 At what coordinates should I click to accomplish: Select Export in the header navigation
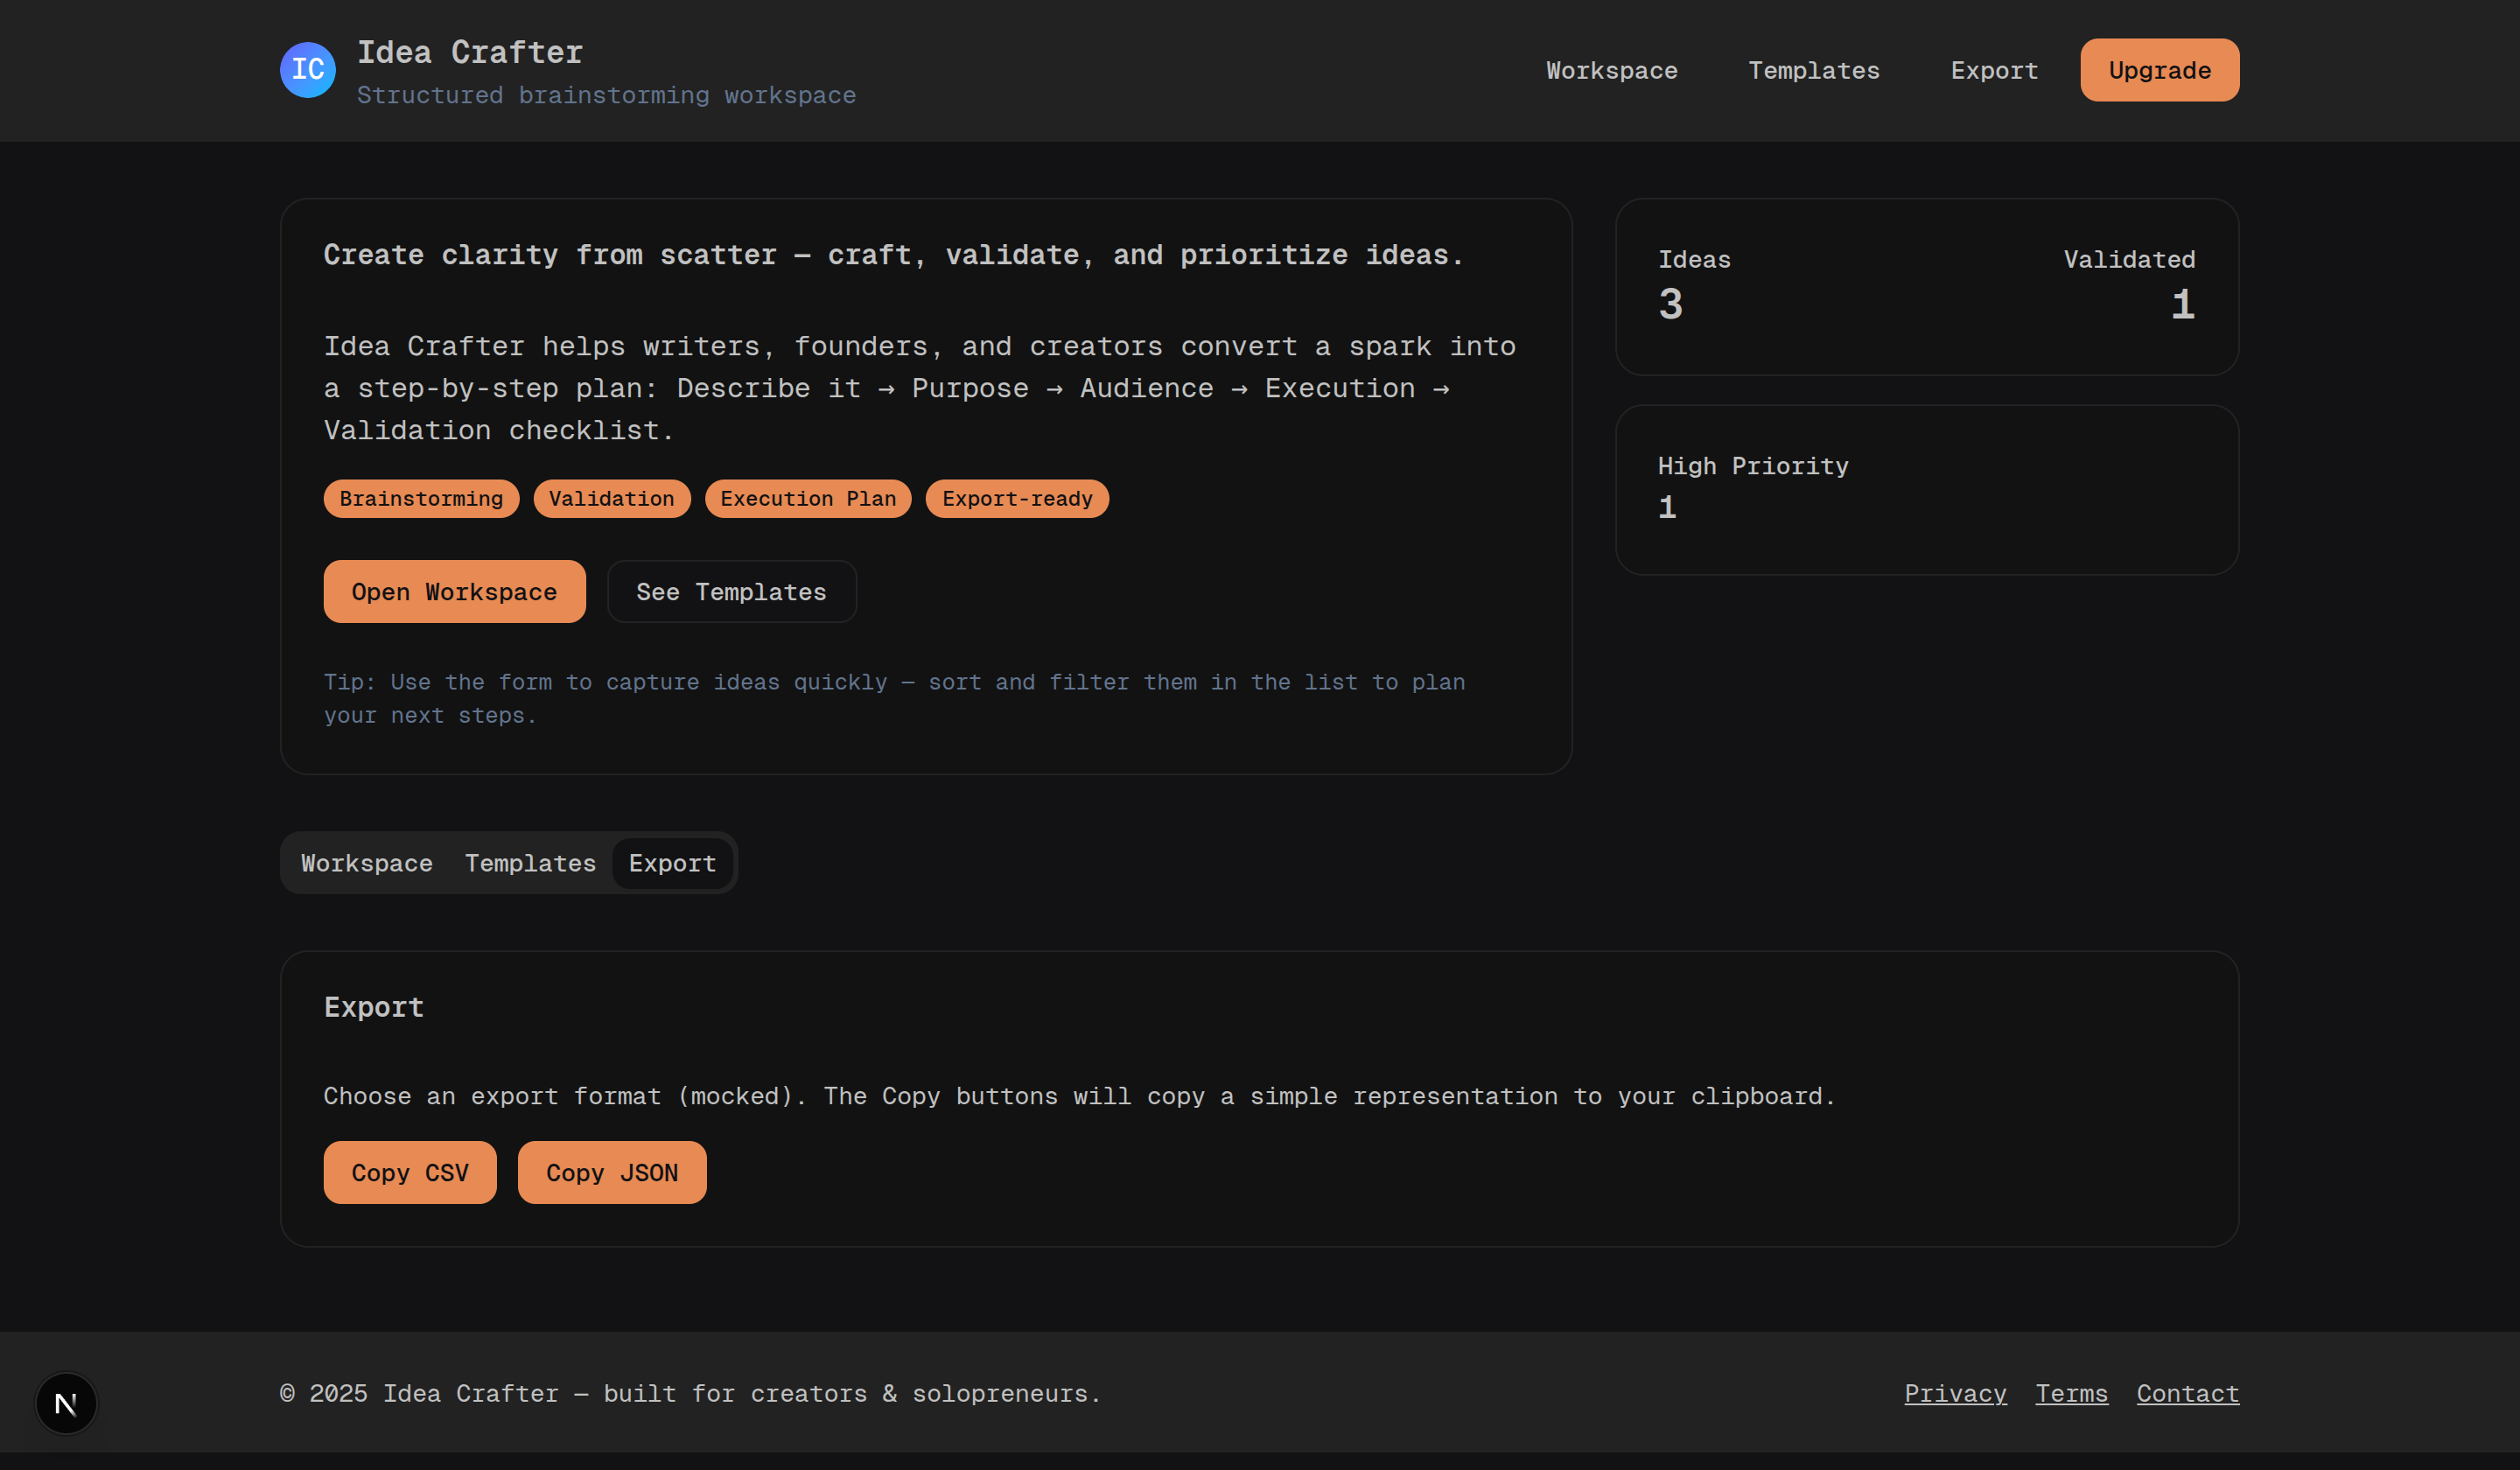click(1993, 70)
